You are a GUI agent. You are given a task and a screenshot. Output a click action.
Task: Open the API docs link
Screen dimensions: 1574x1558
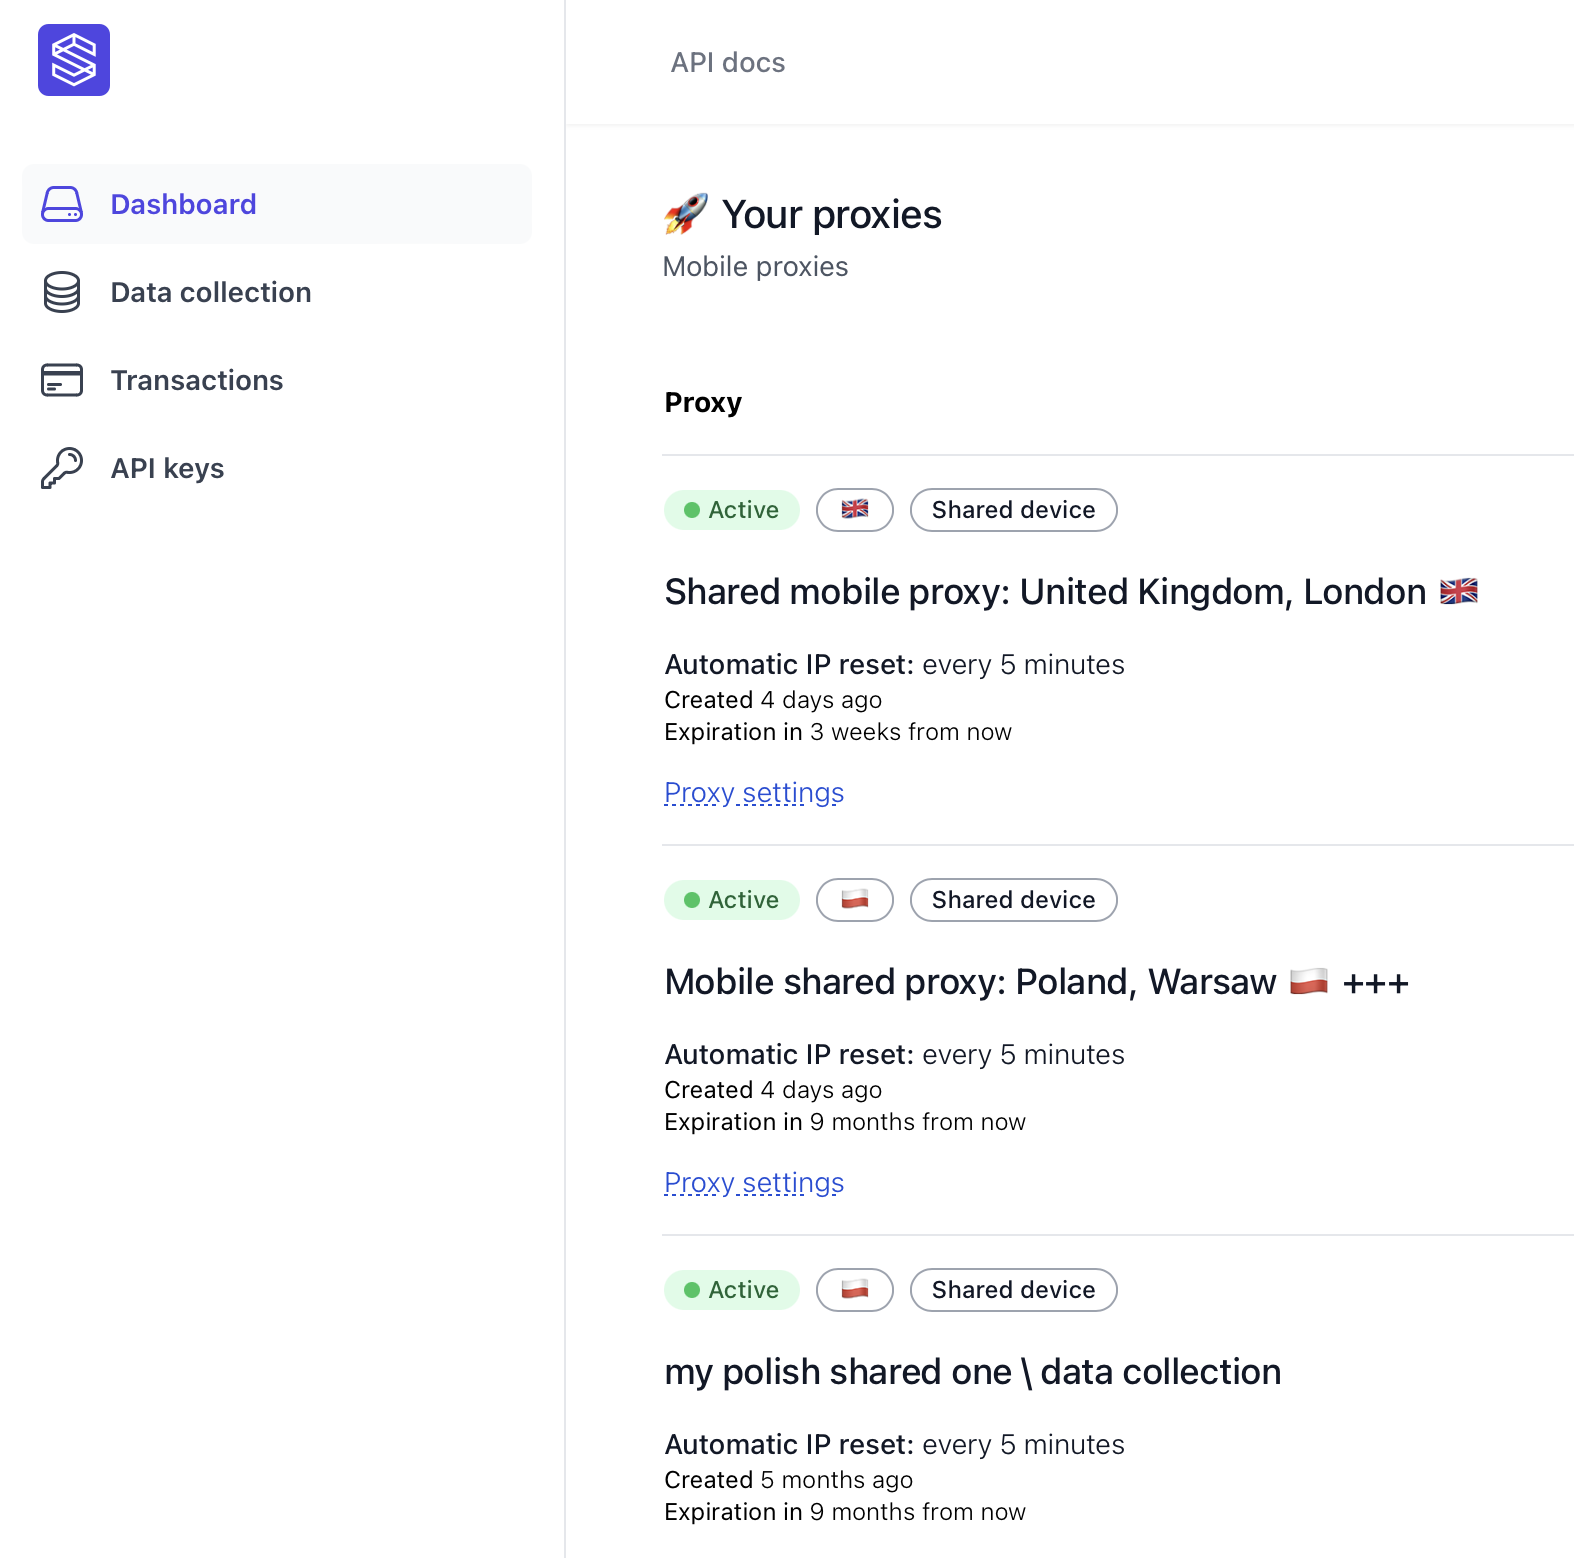tap(727, 62)
